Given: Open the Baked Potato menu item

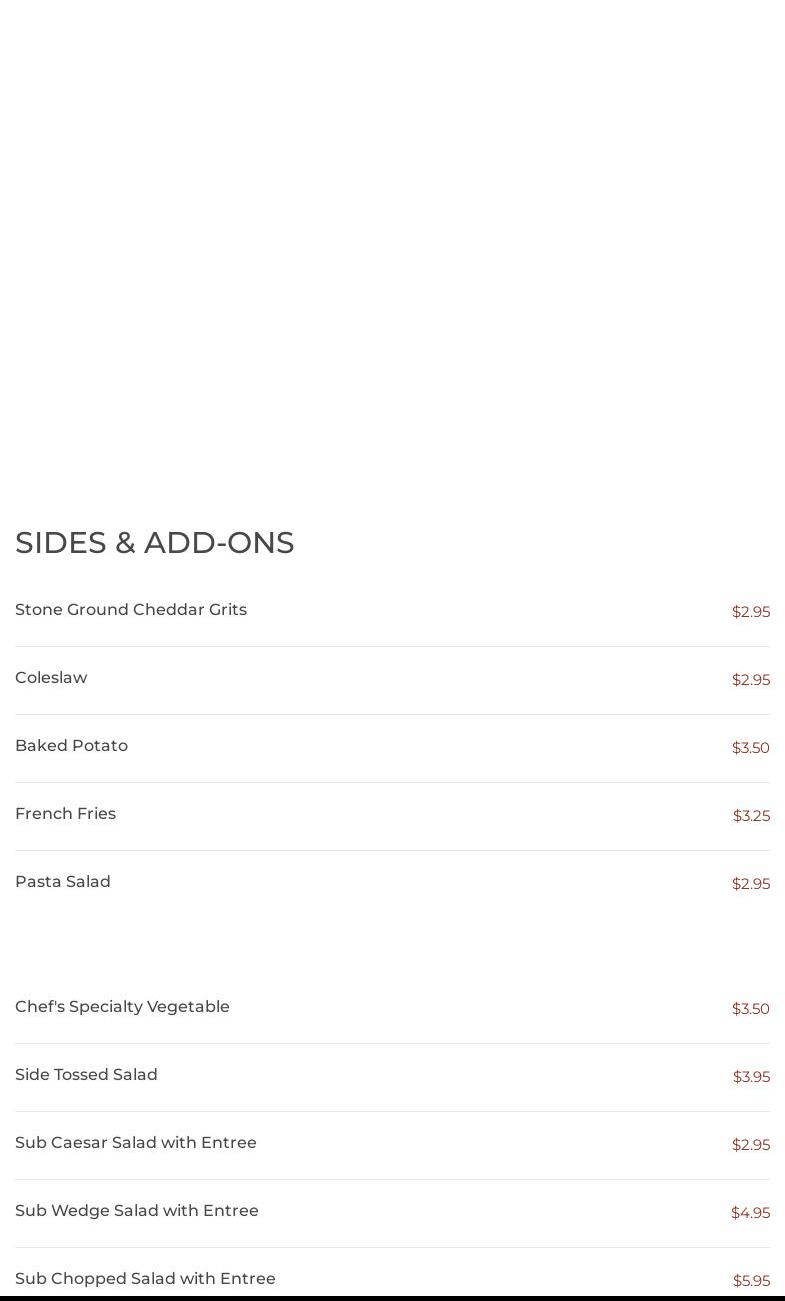Looking at the screenshot, I should pos(71,746).
